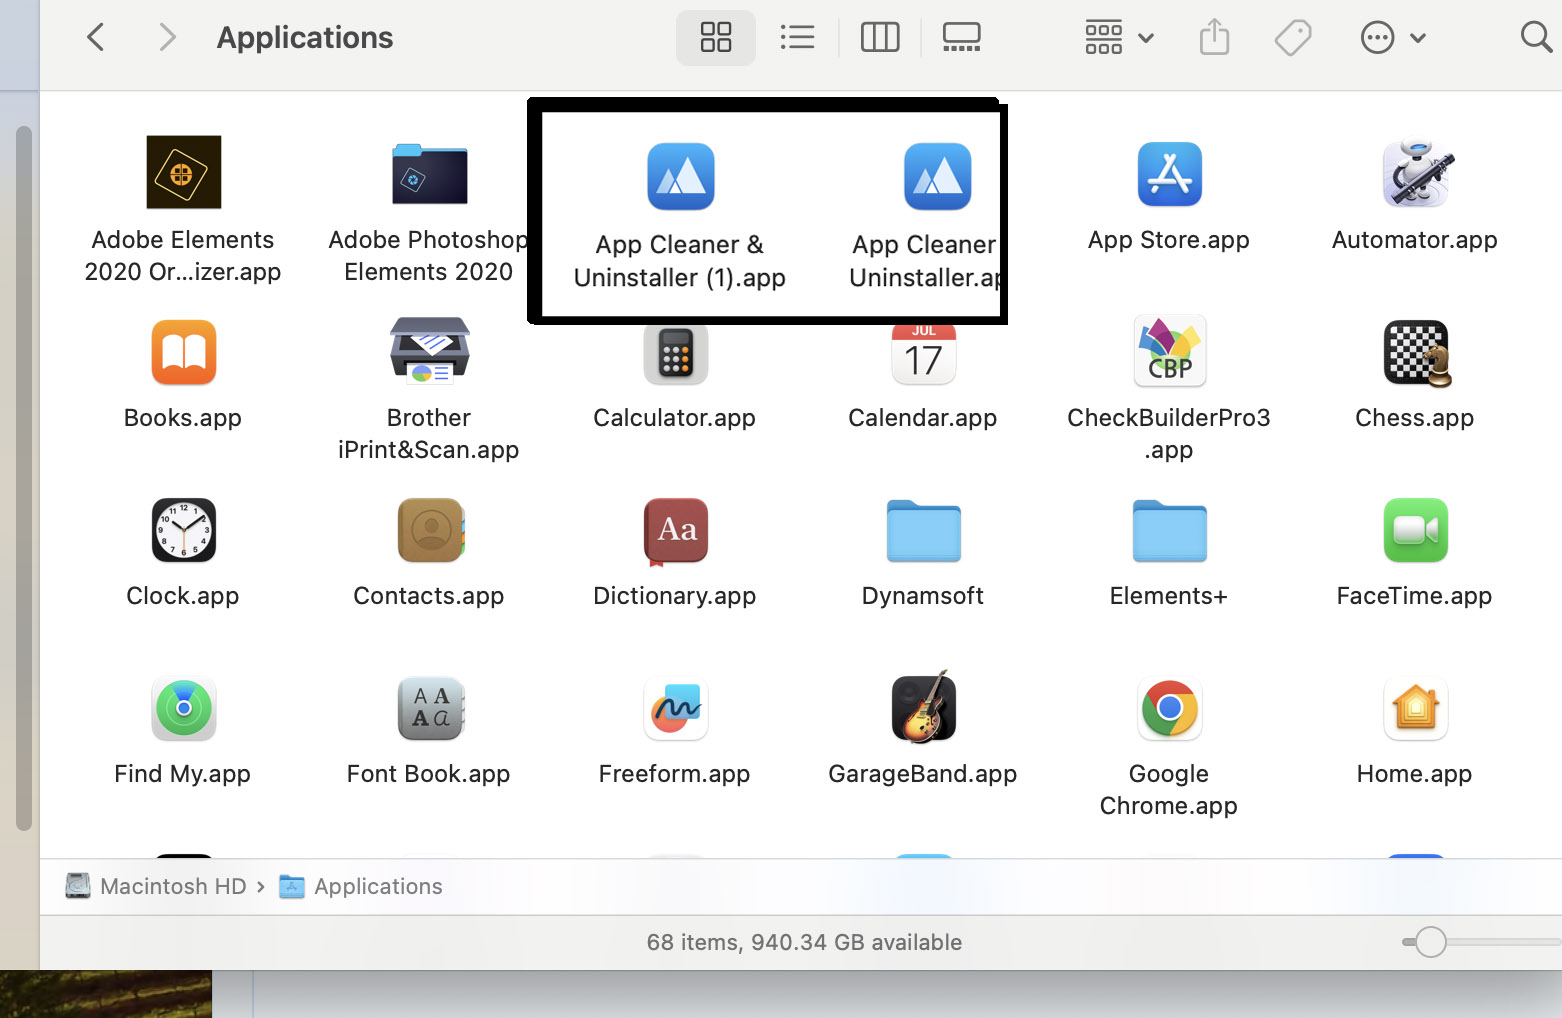
Task: Select the Automator.app robot icon
Action: [x=1417, y=173]
